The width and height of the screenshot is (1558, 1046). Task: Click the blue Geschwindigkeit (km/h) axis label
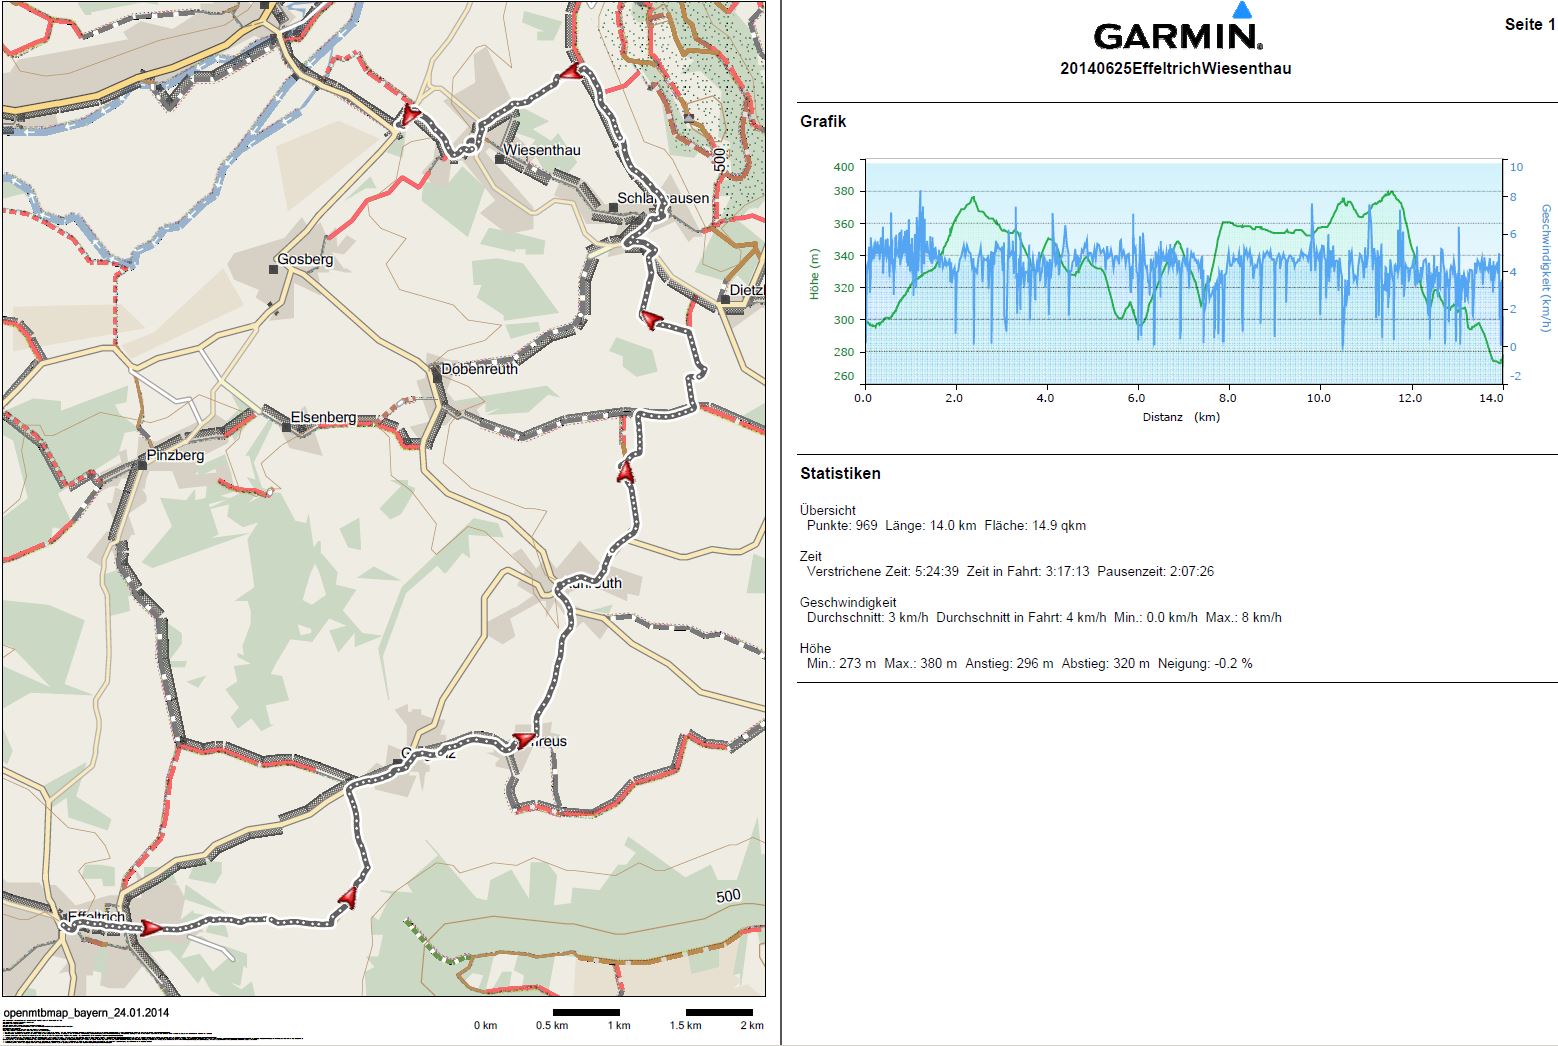coord(1546,268)
